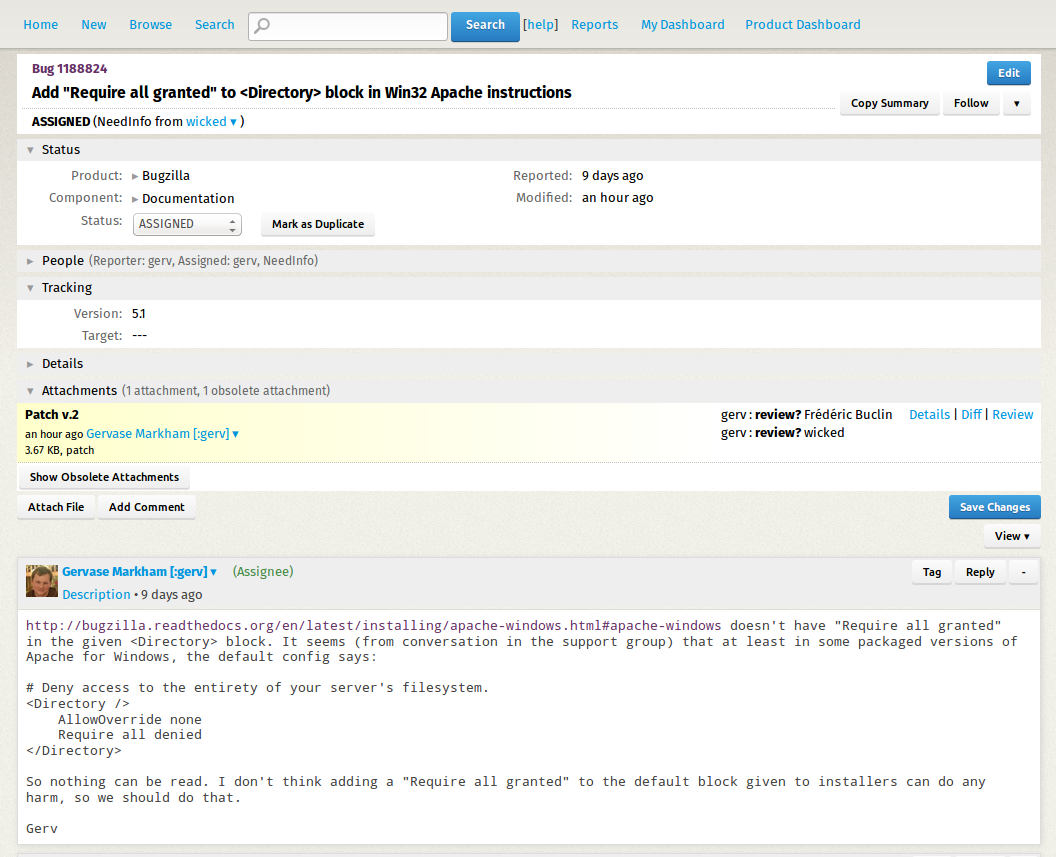Open the wicked needinfo user dropdown
Image resolution: width=1056 pixels, height=857 pixels.
pyautogui.click(x=211, y=122)
